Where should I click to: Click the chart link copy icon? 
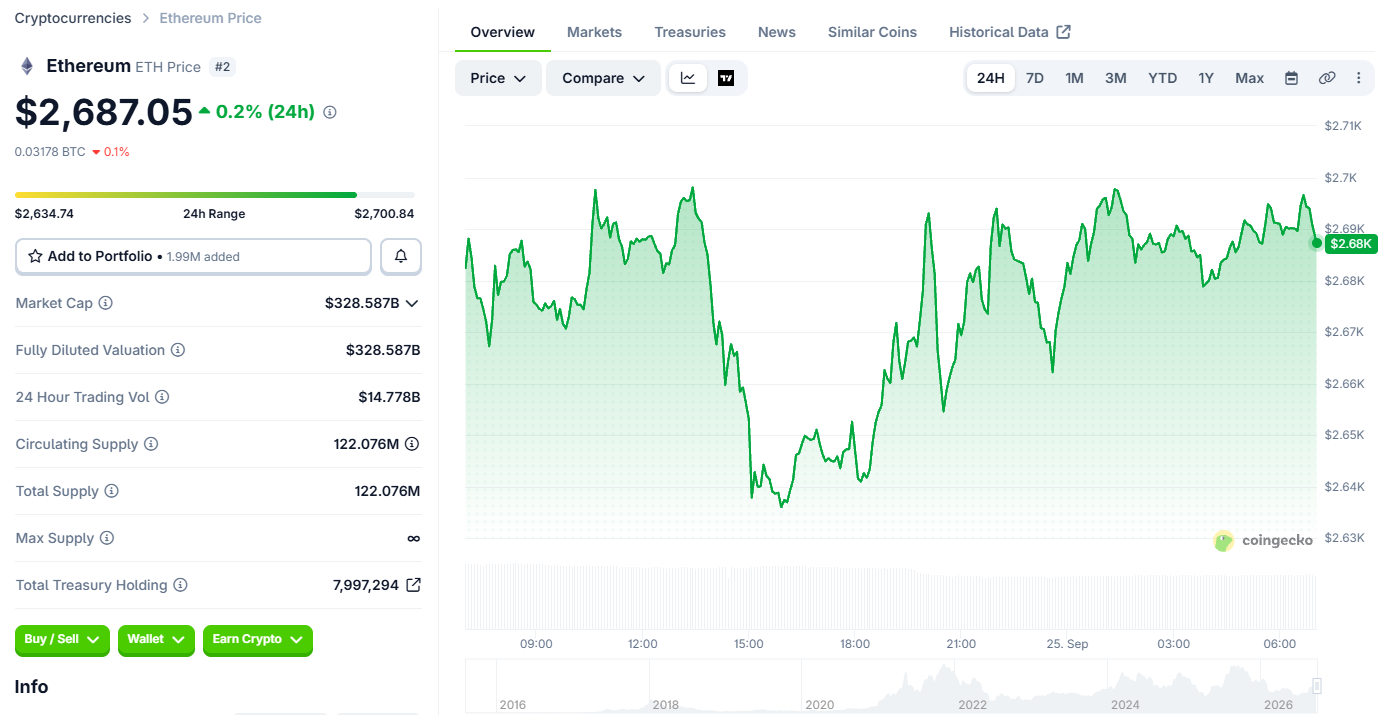coord(1327,78)
